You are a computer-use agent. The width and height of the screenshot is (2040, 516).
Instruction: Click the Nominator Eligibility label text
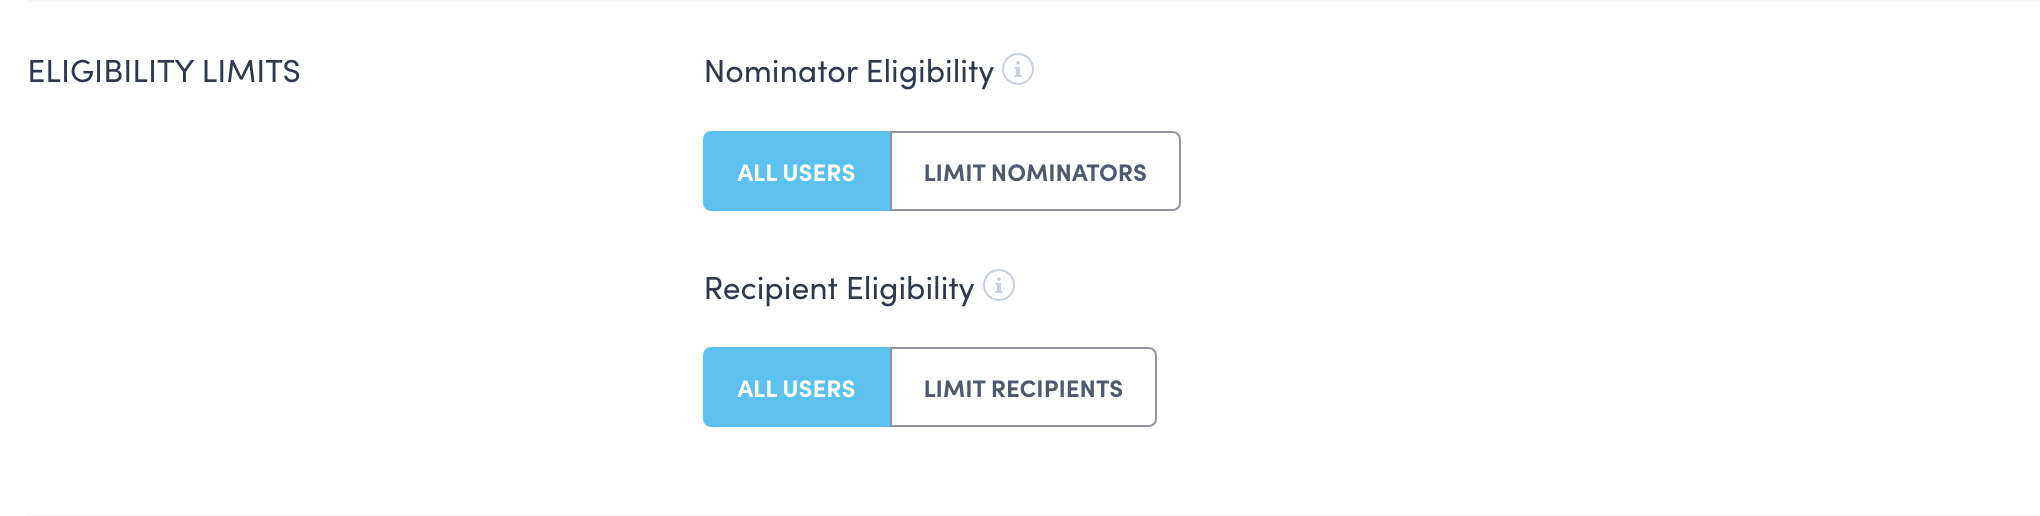(848, 72)
